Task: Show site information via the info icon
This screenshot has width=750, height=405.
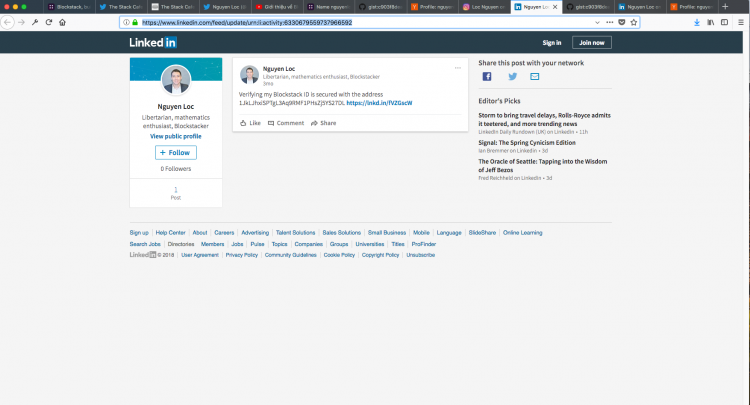Action: (126, 22)
